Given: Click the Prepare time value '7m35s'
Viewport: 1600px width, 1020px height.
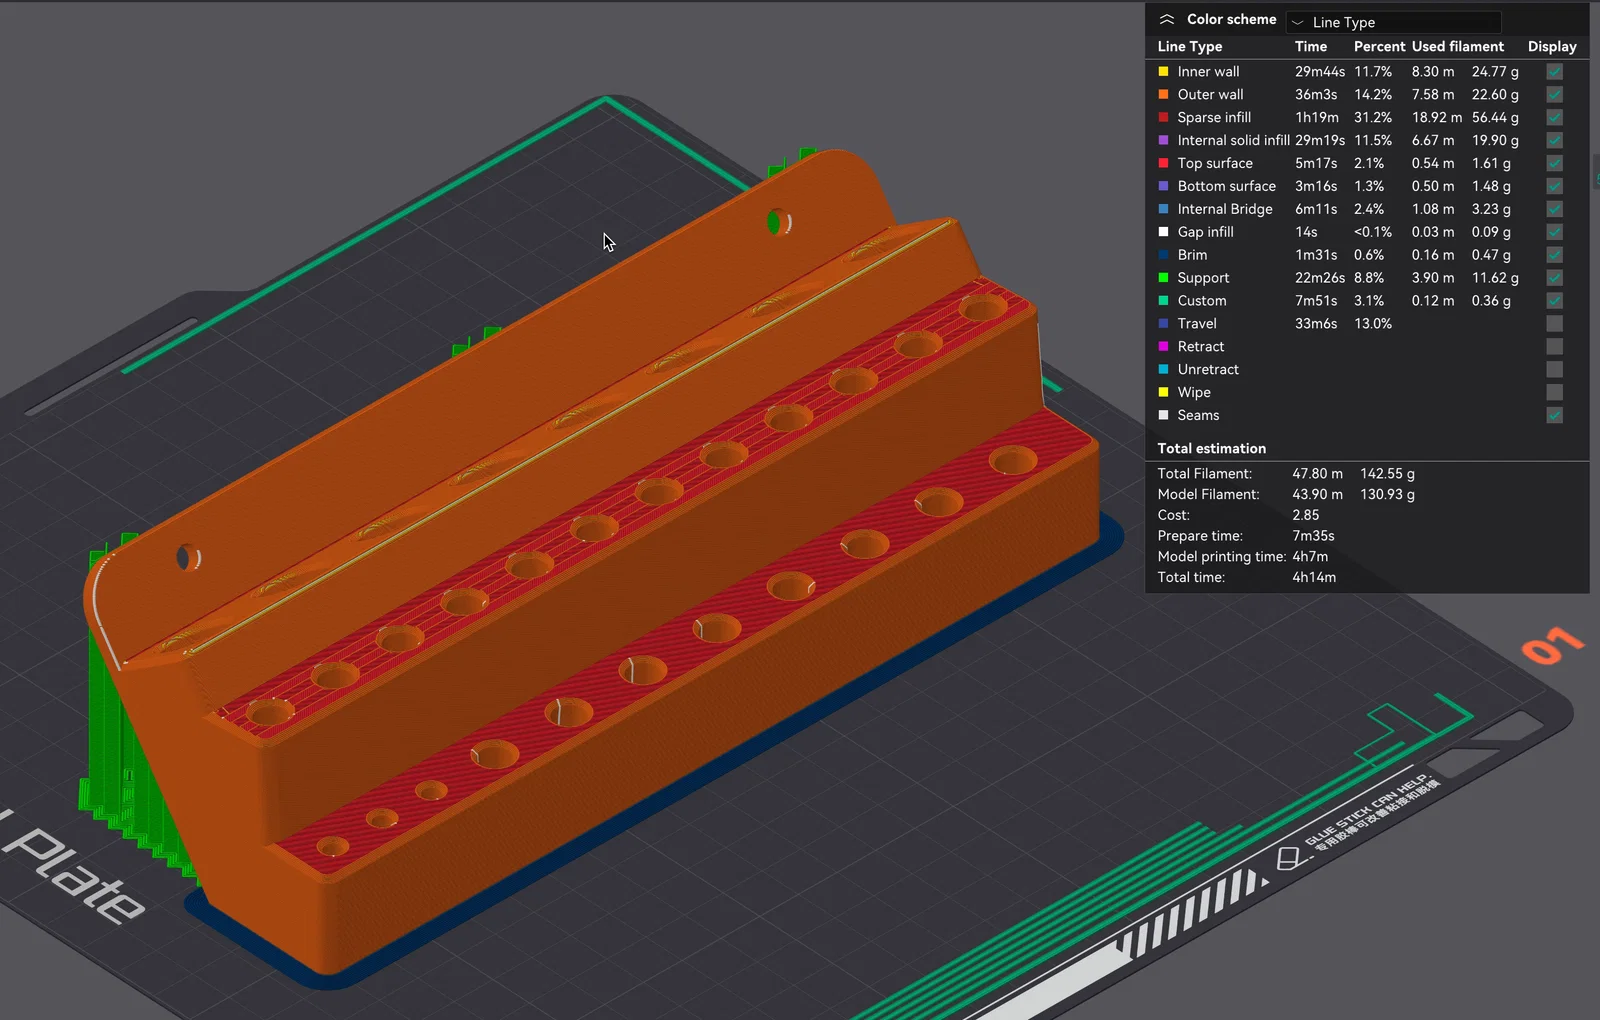Looking at the screenshot, I should (1313, 537).
